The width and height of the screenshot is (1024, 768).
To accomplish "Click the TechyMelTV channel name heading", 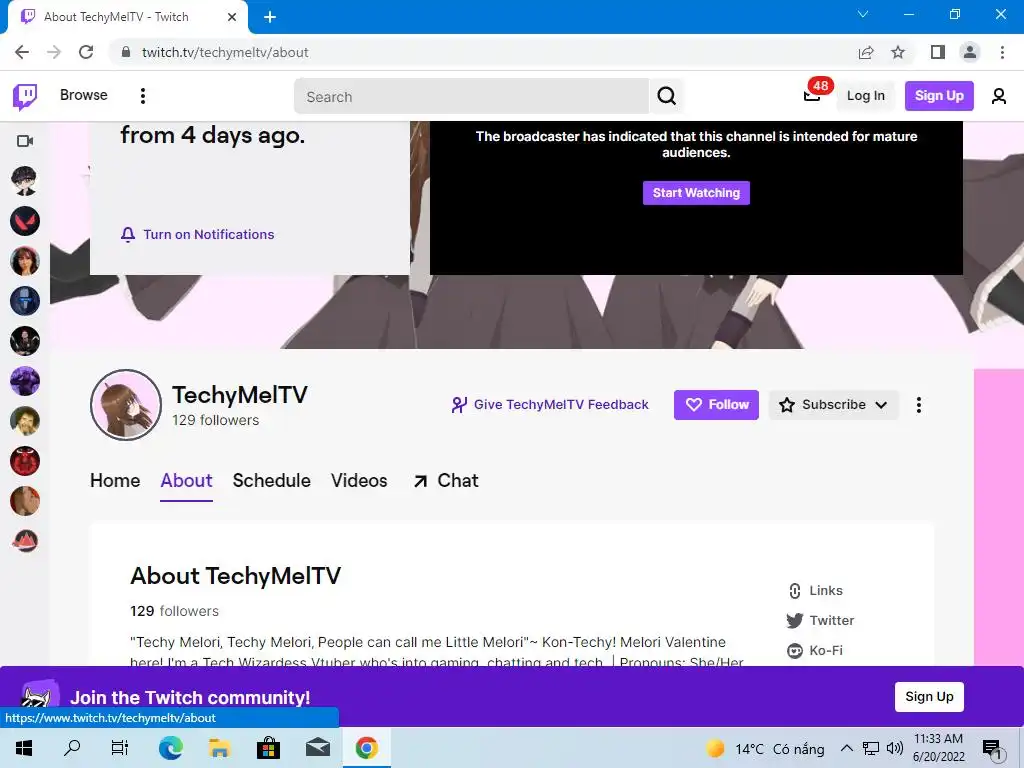I will pos(240,395).
